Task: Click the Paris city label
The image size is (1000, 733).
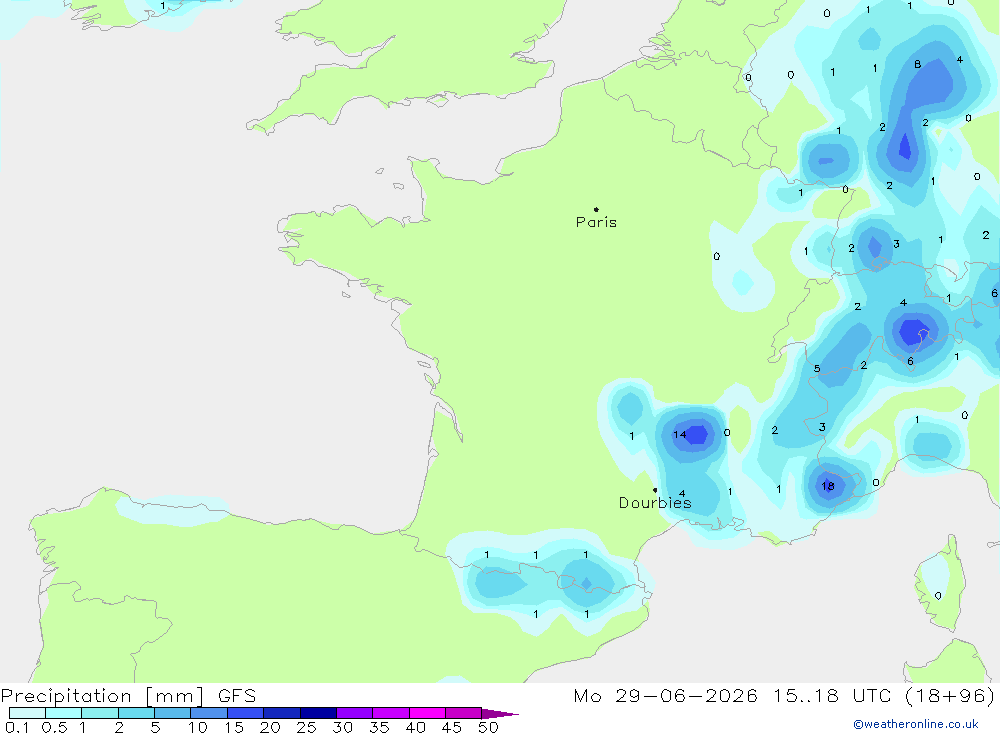Action: pos(596,222)
